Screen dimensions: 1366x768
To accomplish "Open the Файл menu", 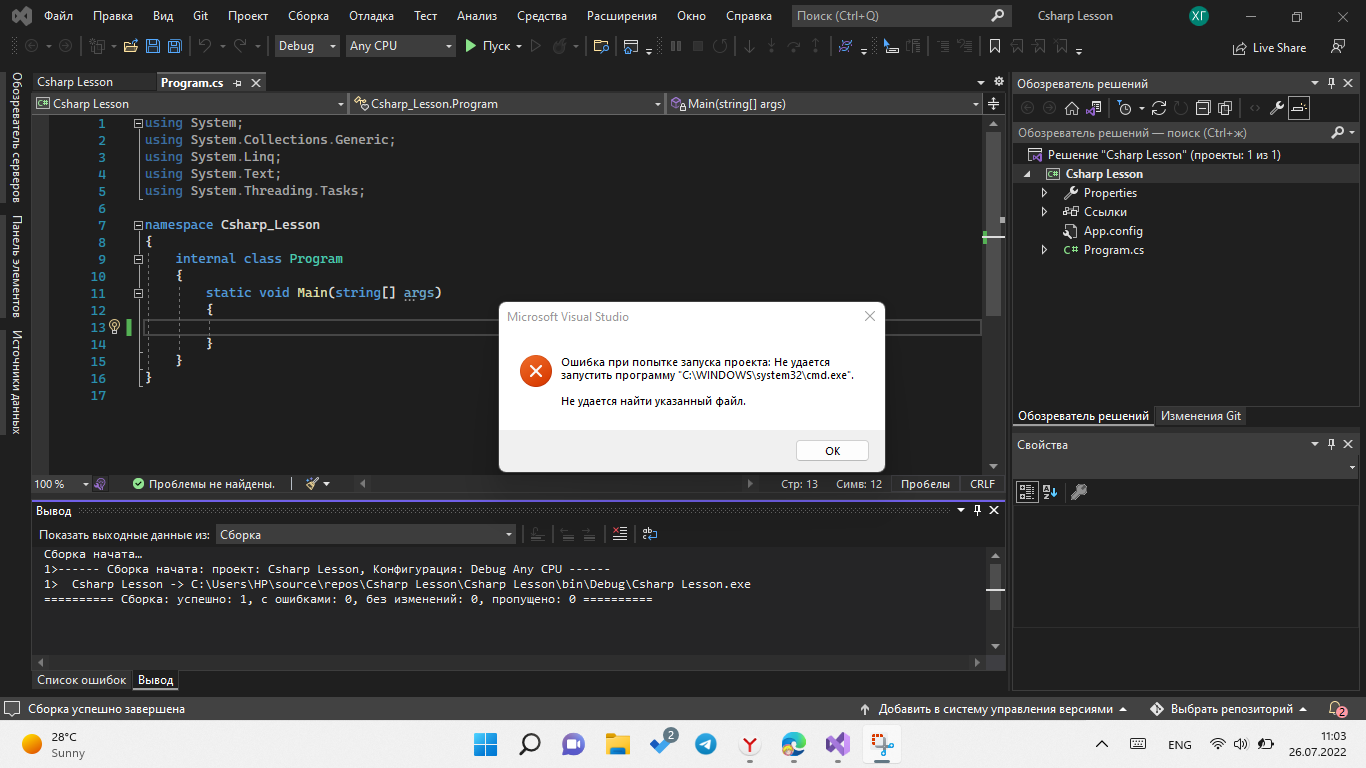I will [x=58, y=16].
